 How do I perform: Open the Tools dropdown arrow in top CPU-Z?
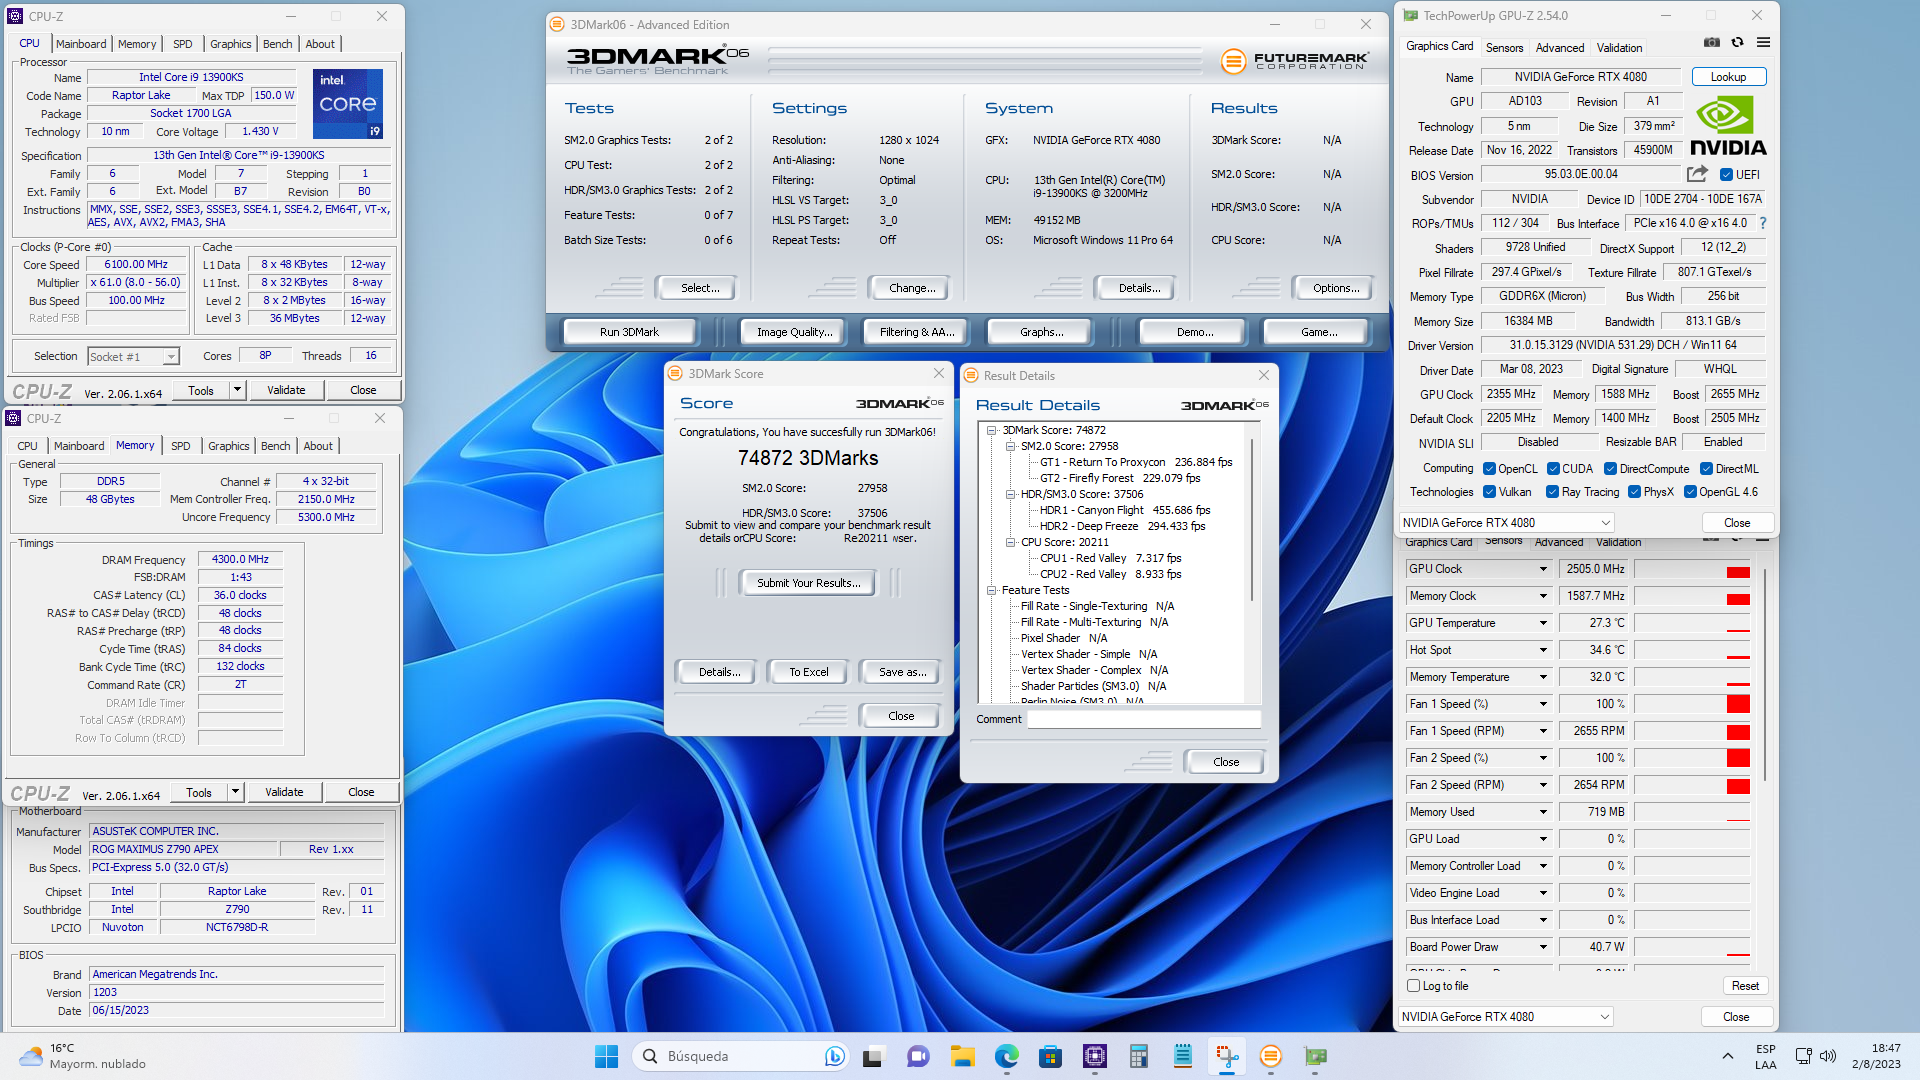point(237,389)
